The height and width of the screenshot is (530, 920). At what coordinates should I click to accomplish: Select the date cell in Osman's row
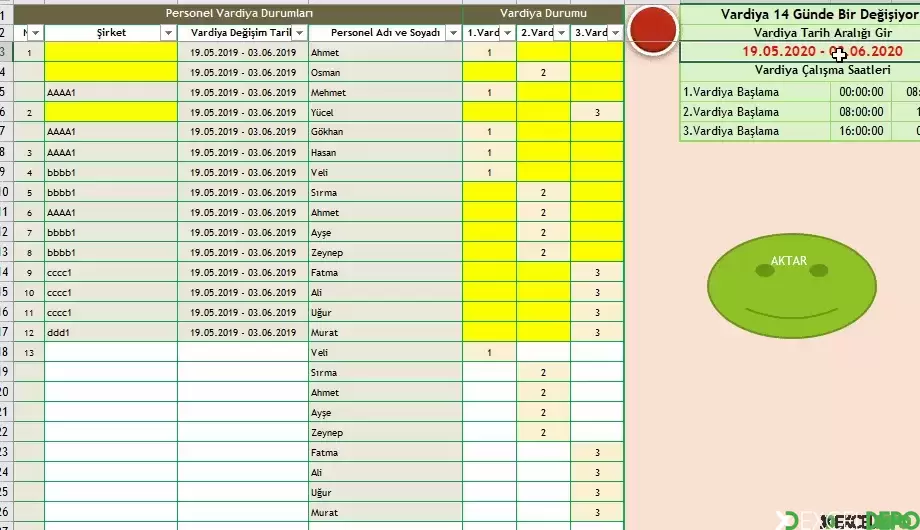tap(243, 73)
